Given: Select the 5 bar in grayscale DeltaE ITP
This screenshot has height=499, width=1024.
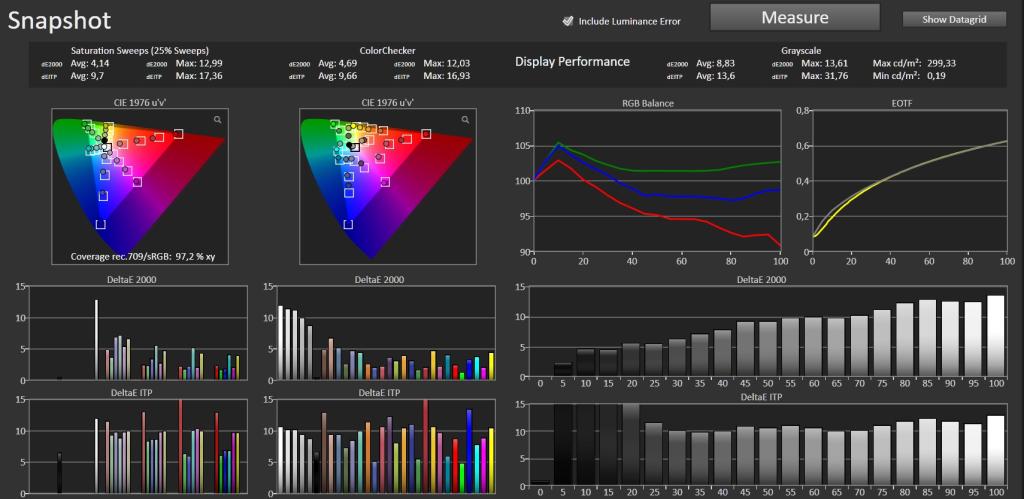Looking at the screenshot, I should tap(562, 445).
